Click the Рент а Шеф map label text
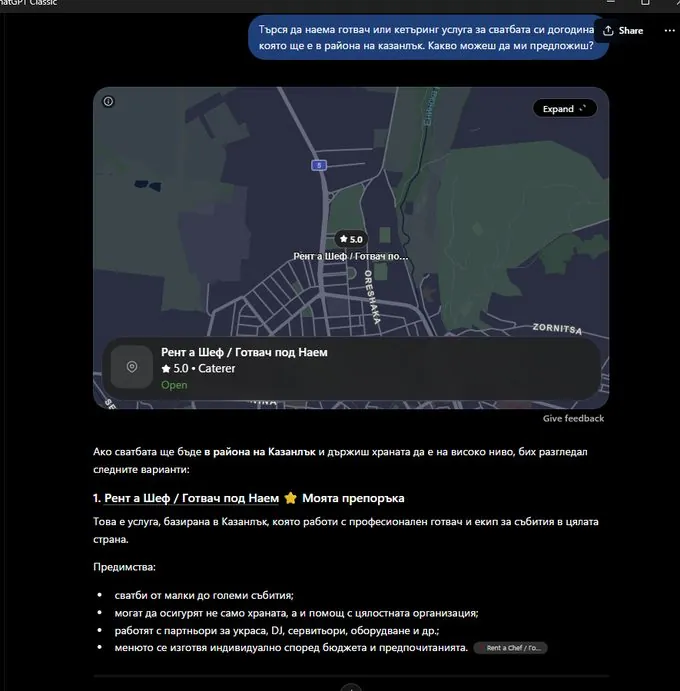The height and width of the screenshot is (691, 680). (351, 256)
